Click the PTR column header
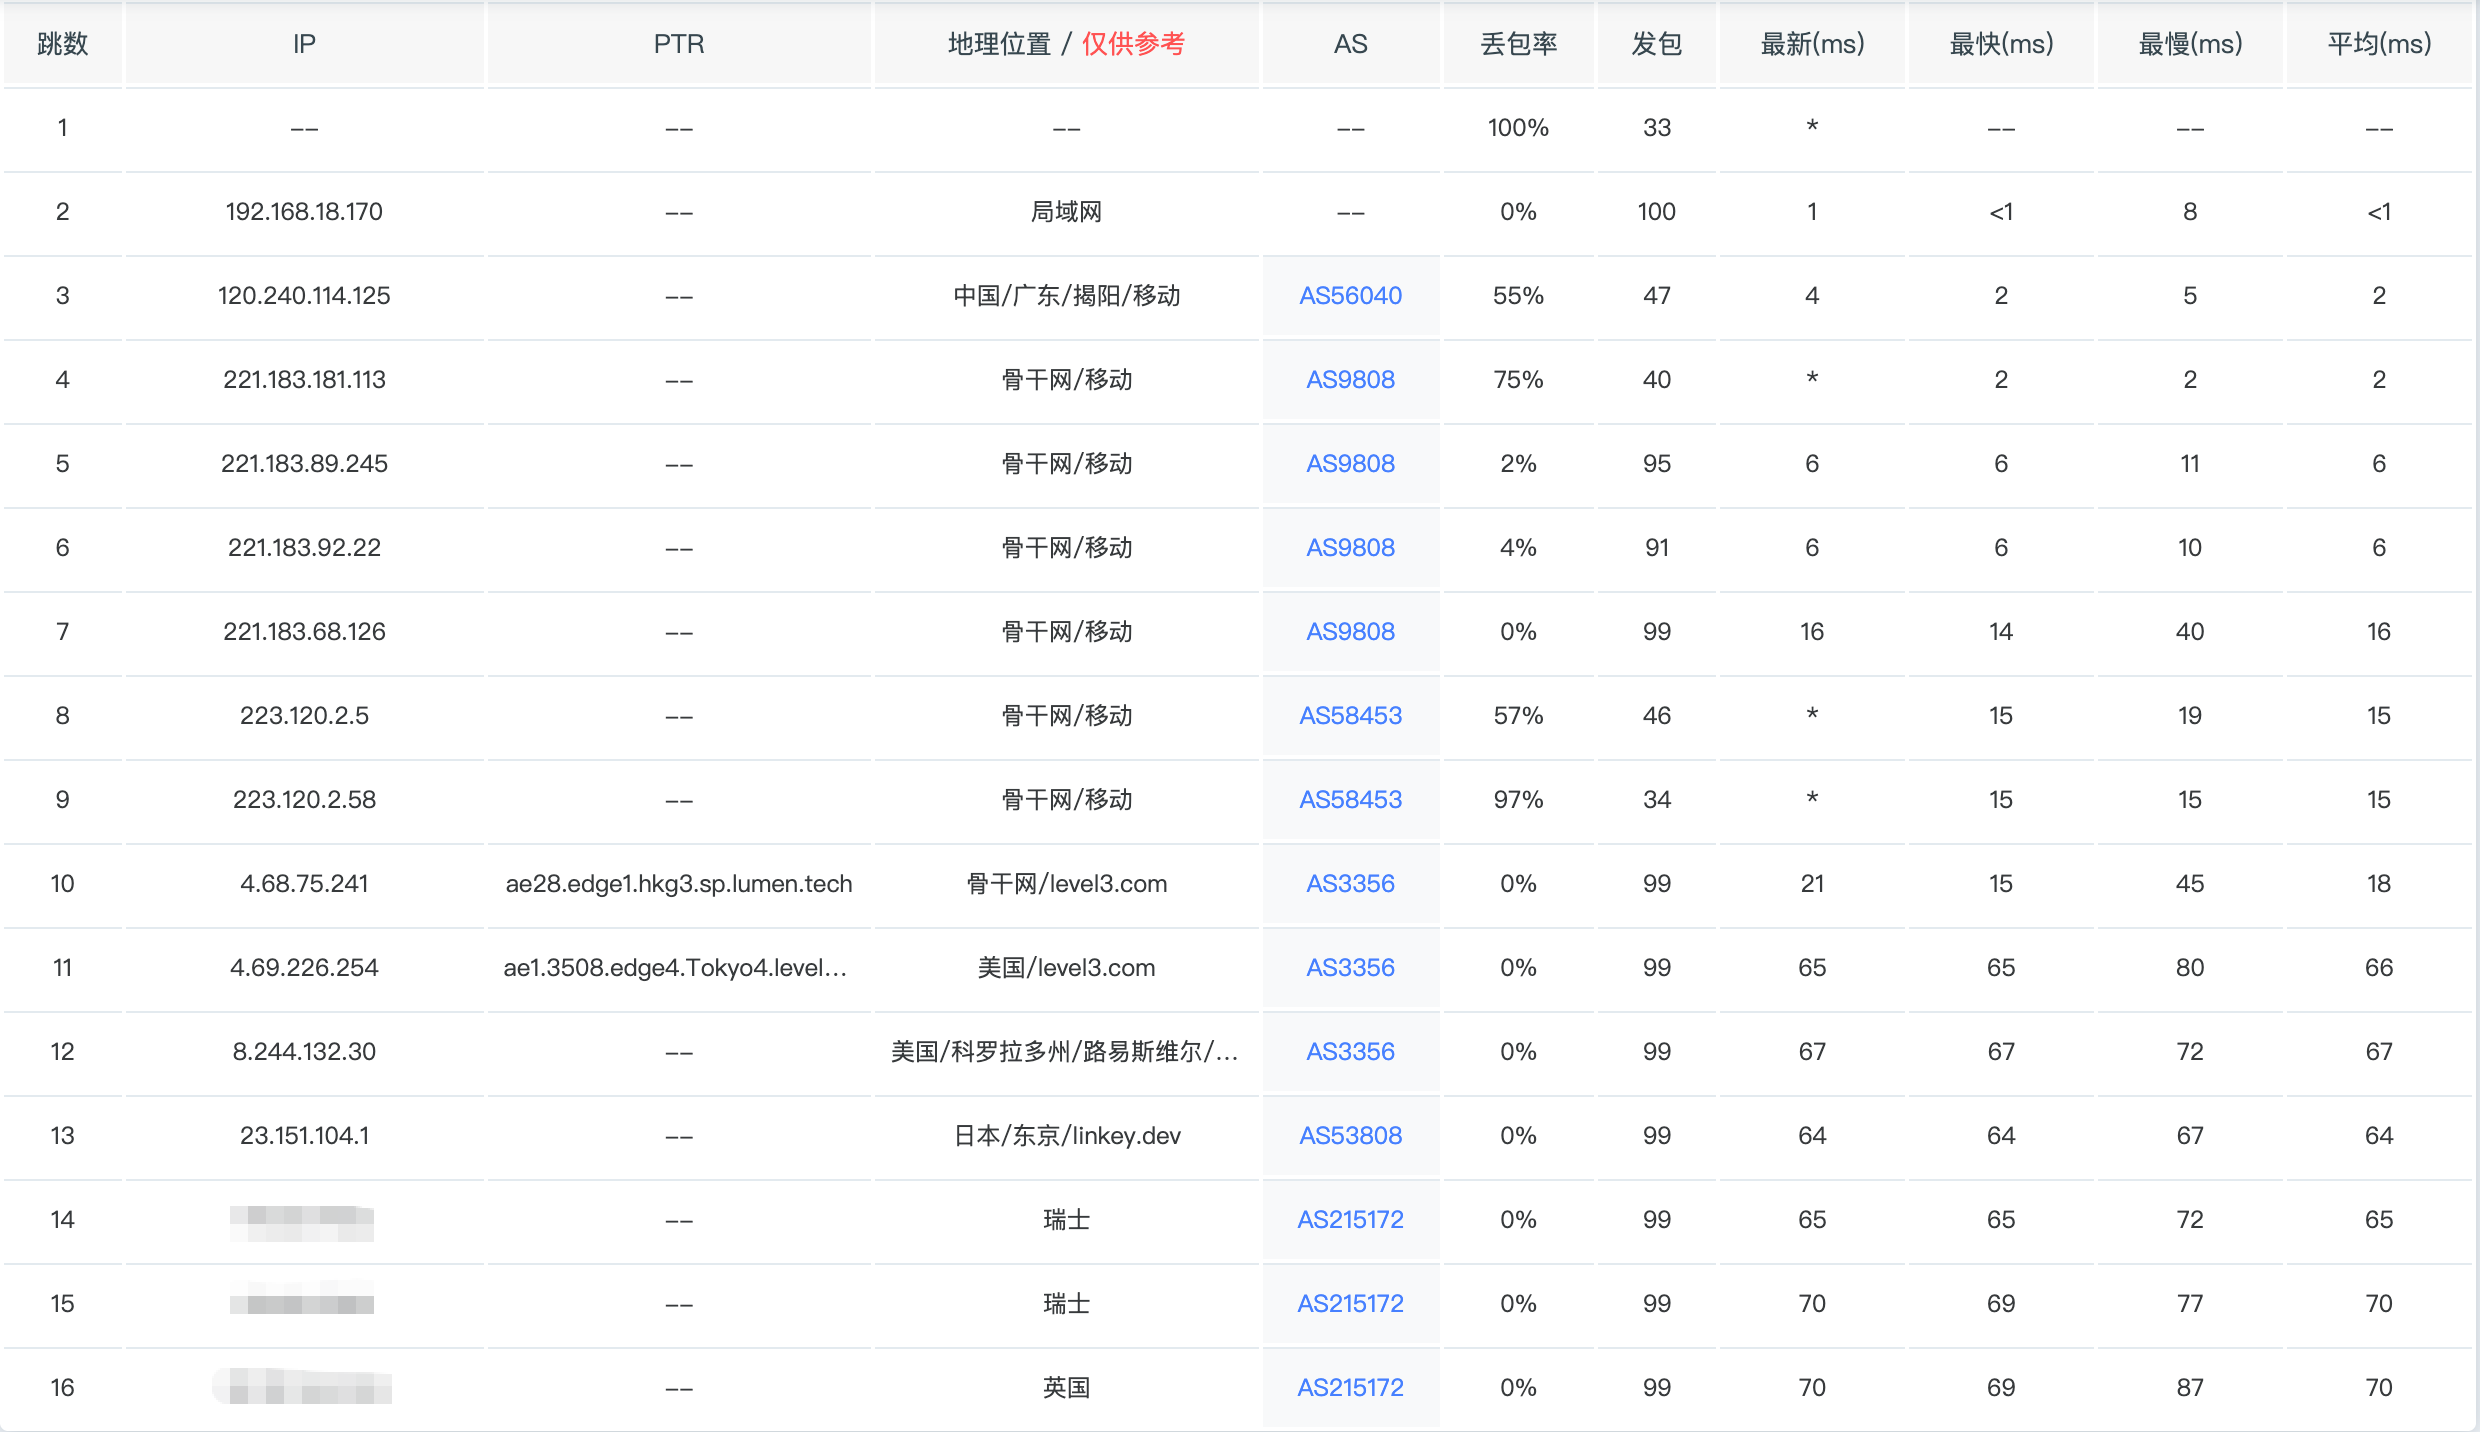 click(679, 44)
